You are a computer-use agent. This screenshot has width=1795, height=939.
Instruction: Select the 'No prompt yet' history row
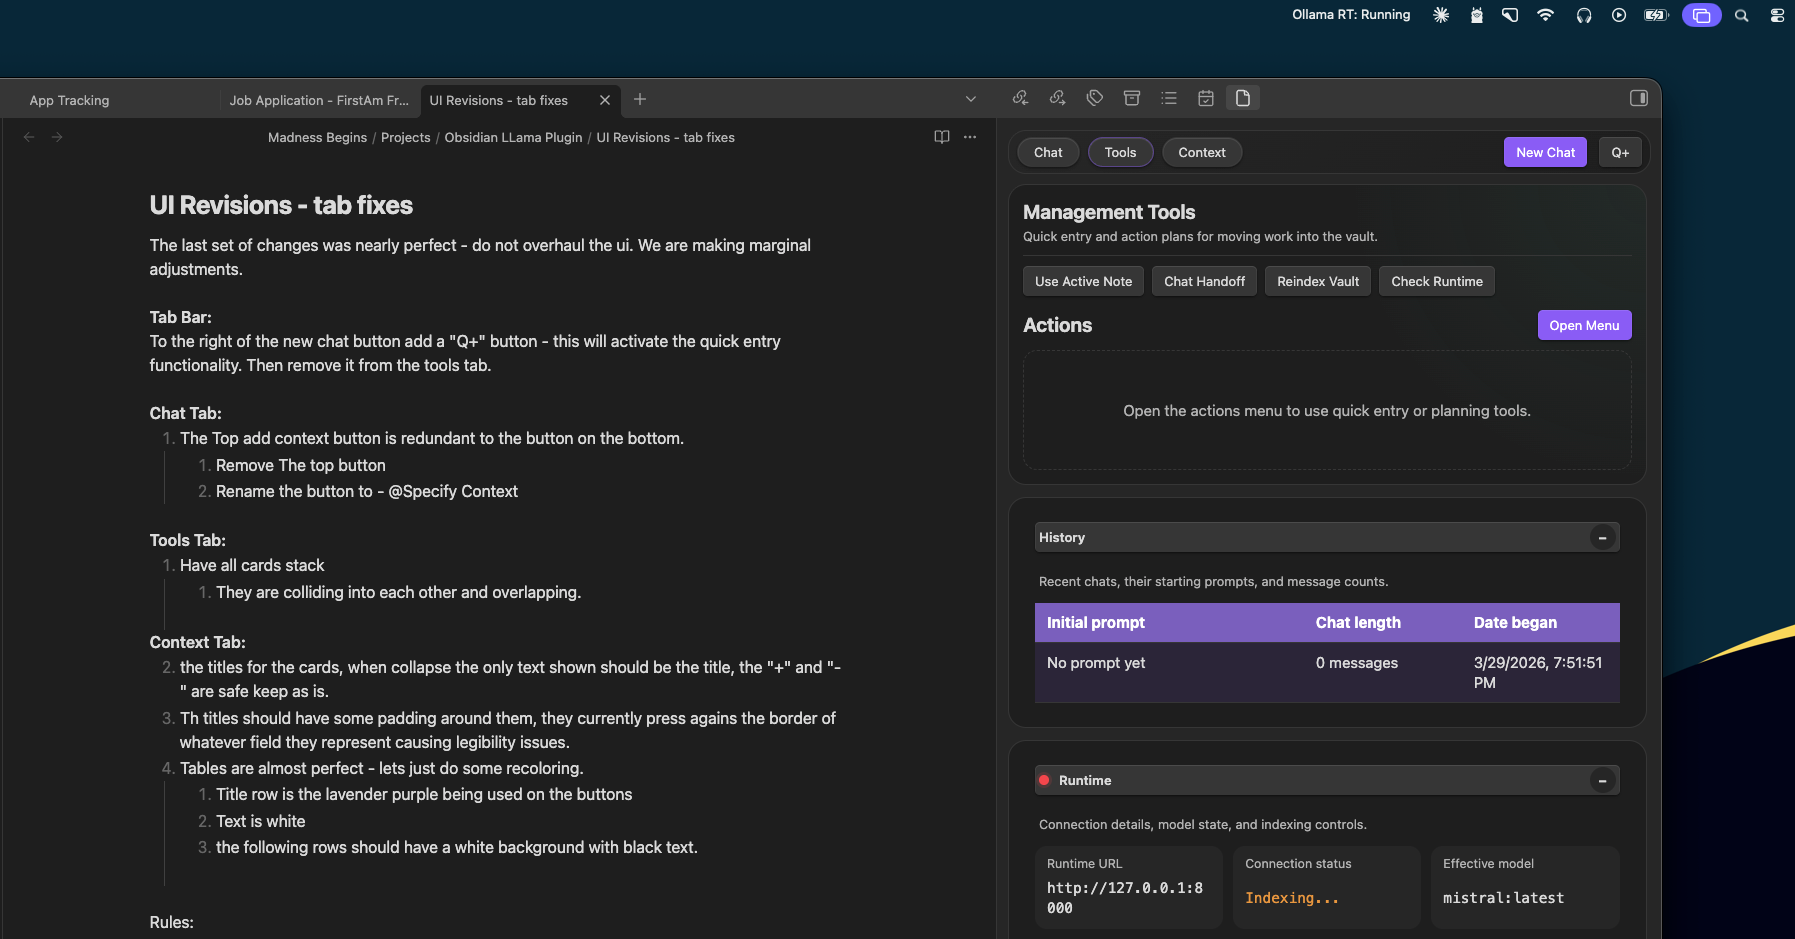pos(1327,672)
